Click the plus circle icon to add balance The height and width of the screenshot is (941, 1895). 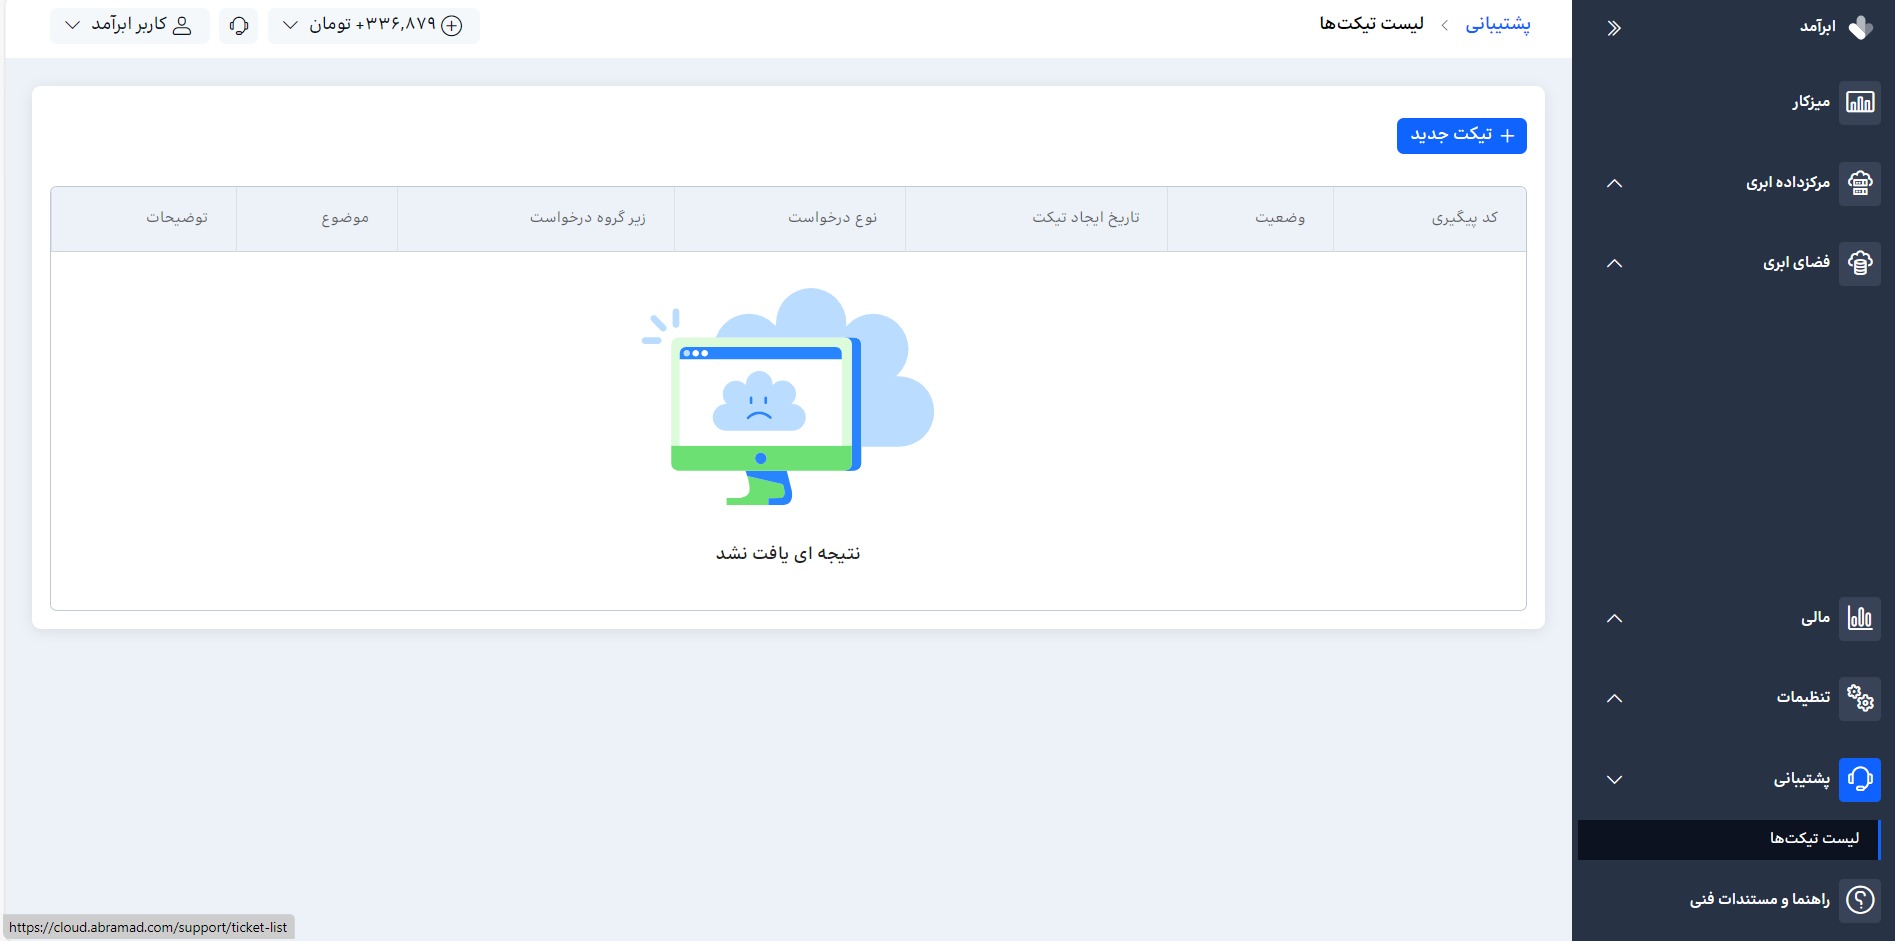pos(452,26)
